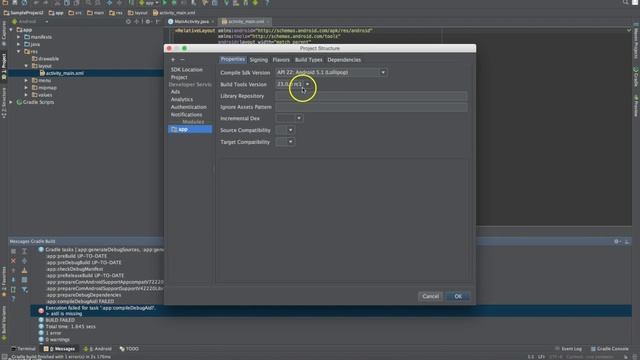Image resolution: width=640 pixels, height=360 pixels.
Task: Switch to the Signing tab
Action: click(x=259, y=60)
